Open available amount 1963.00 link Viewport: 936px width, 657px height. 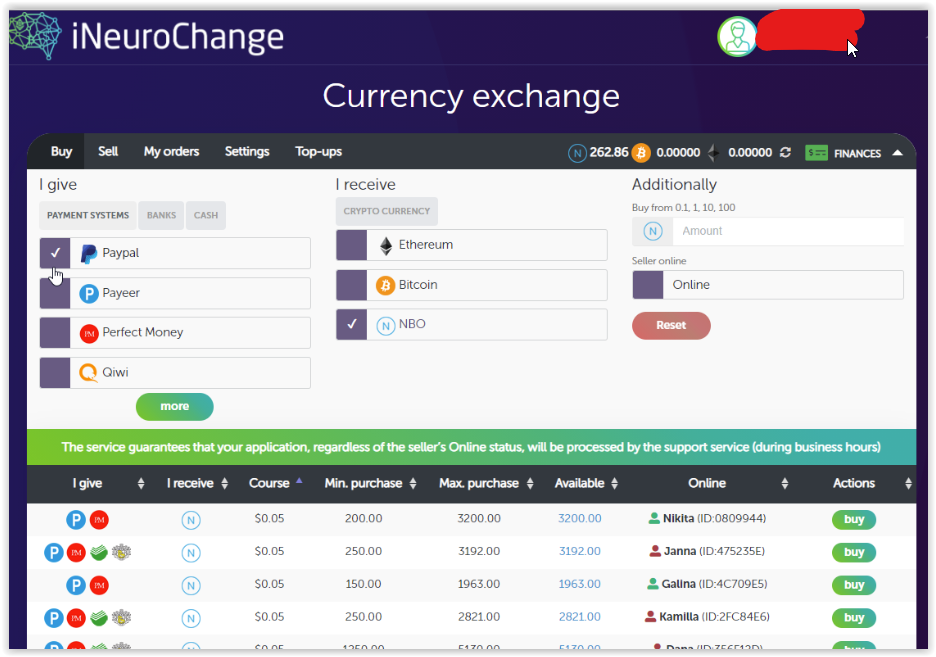[x=580, y=584]
